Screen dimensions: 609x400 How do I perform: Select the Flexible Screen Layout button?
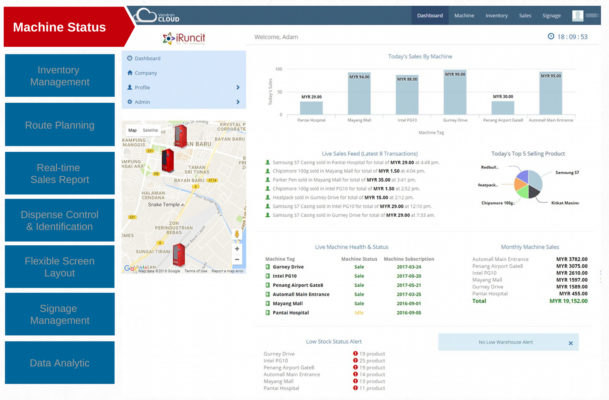(x=60, y=267)
